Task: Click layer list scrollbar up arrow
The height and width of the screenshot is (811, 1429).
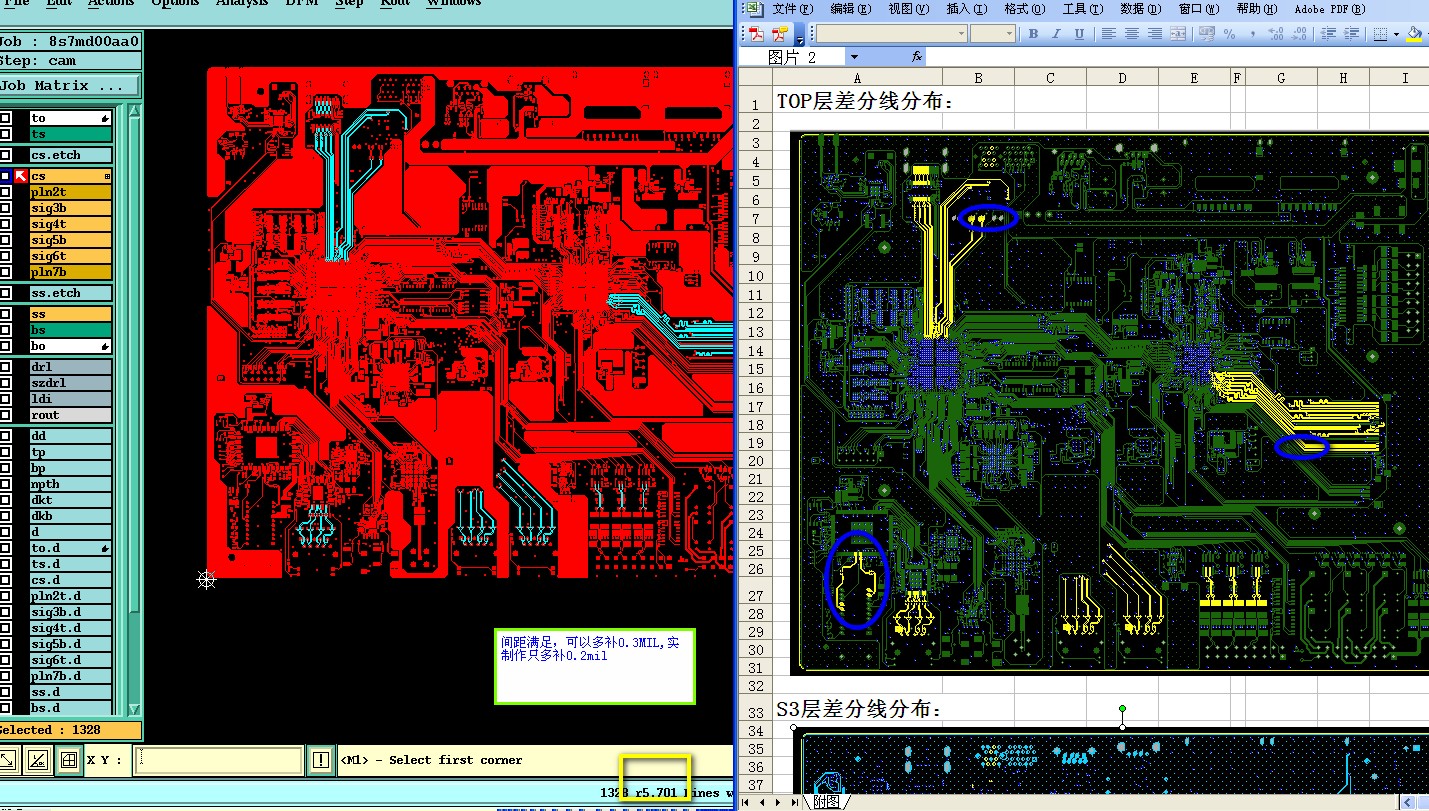Action: point(134,110)
